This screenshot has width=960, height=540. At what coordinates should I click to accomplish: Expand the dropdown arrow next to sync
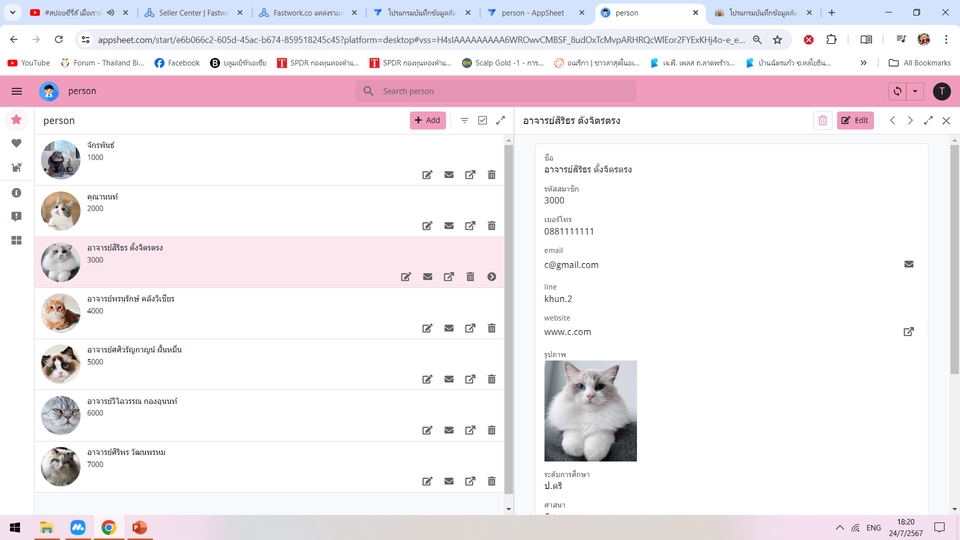click(x=915, y=91)
